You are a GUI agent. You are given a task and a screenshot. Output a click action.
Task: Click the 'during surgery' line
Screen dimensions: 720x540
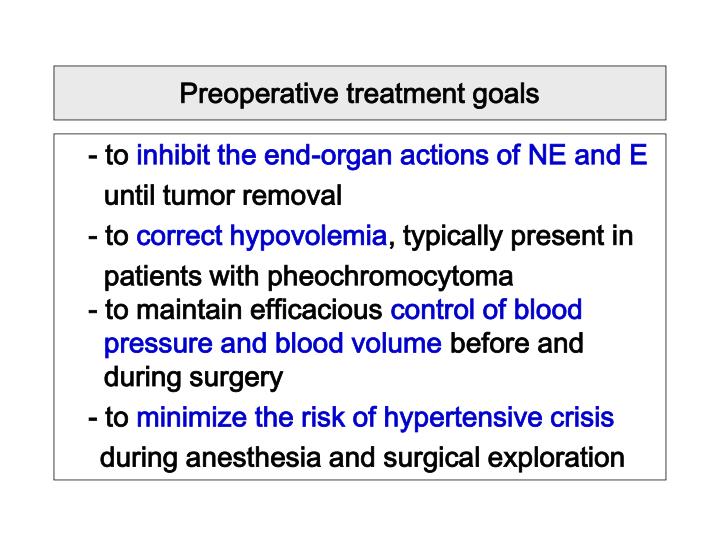coord(193,378)
